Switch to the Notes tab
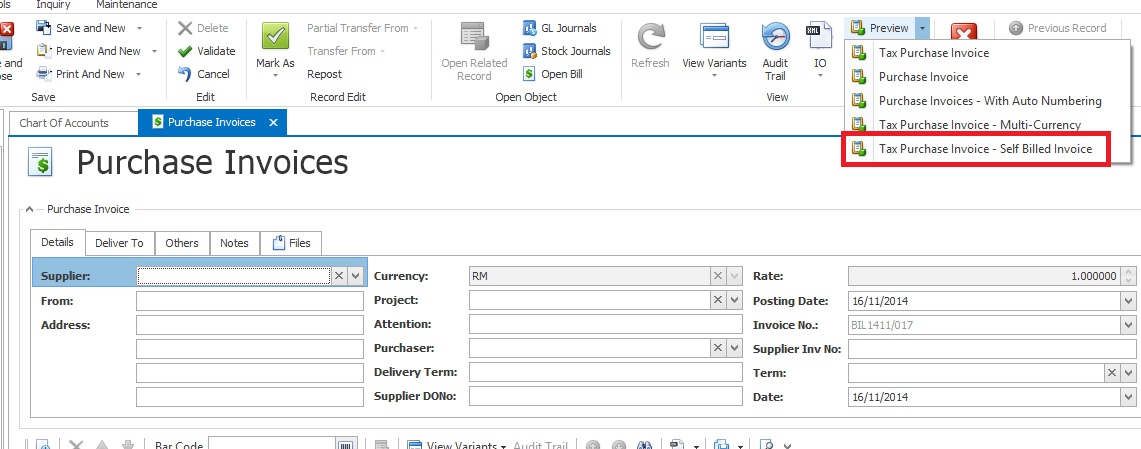This screenshot has height=449, width=1141. tap(235, 243)
